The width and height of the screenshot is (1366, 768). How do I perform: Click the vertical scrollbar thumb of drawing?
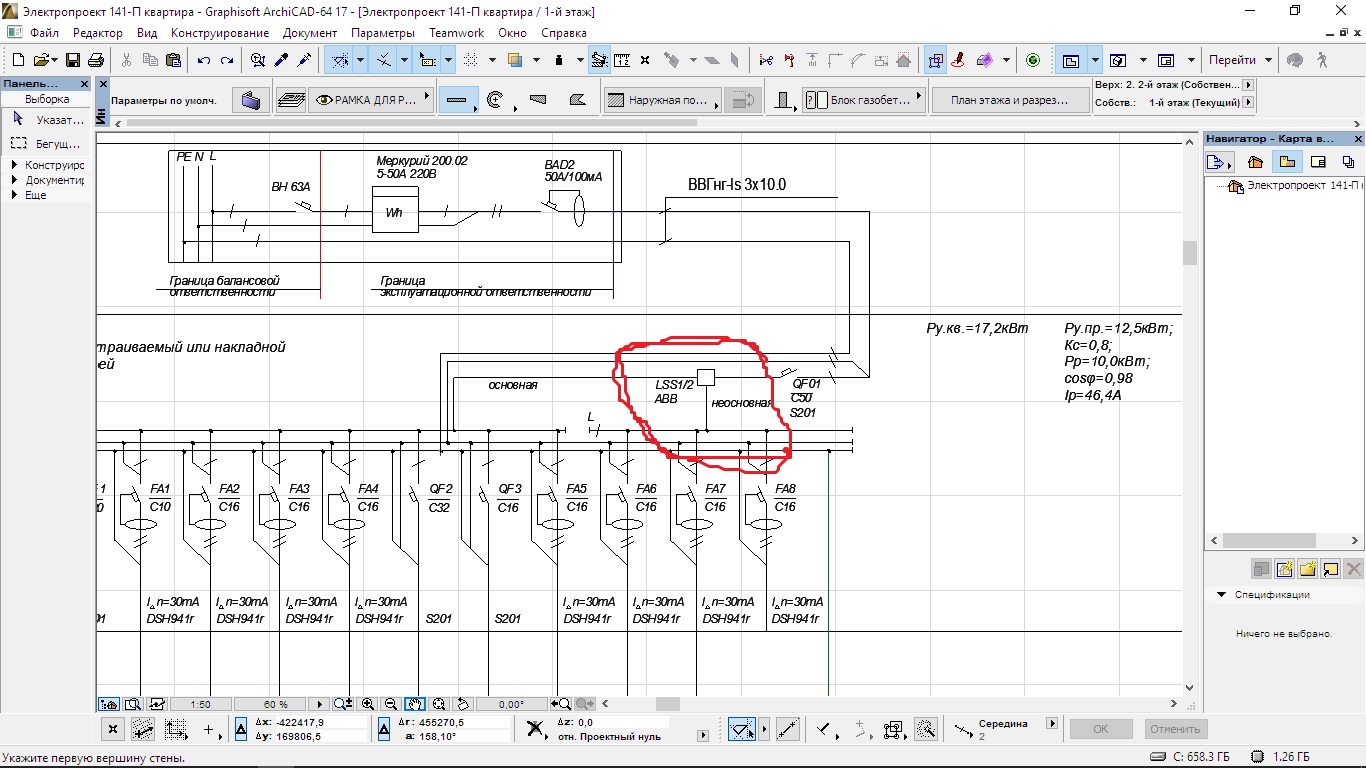(x=1189, y=253)
